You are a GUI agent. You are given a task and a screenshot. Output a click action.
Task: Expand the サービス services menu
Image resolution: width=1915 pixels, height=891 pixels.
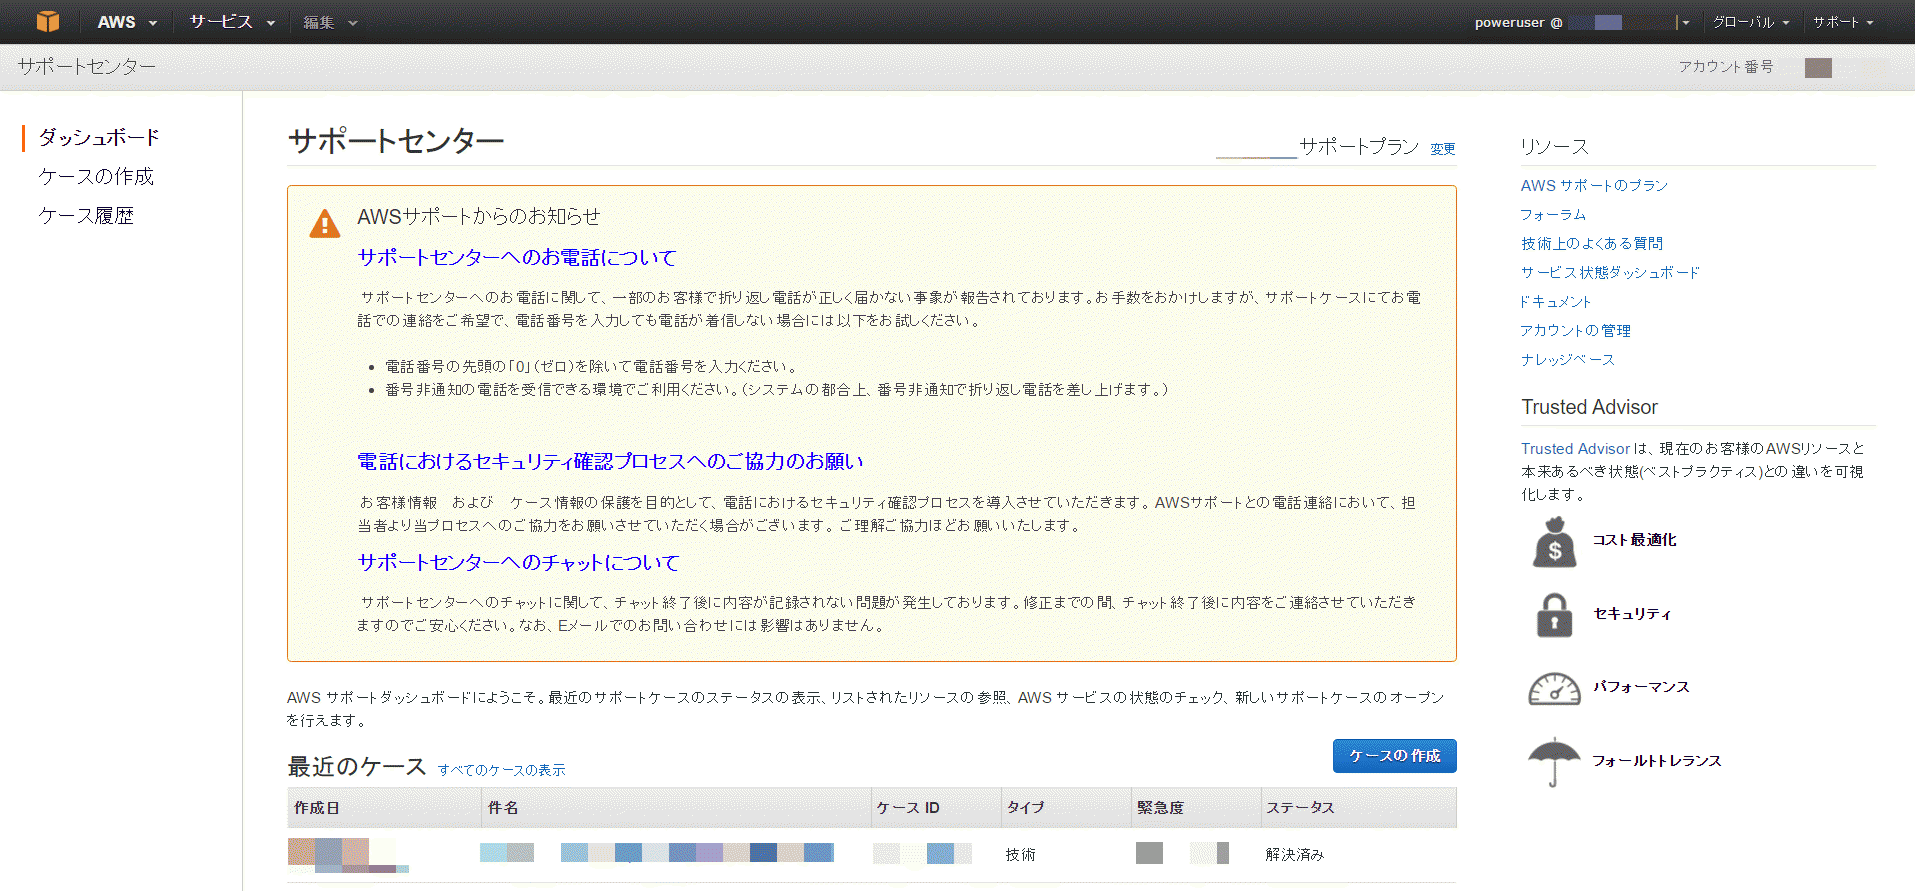232,22
